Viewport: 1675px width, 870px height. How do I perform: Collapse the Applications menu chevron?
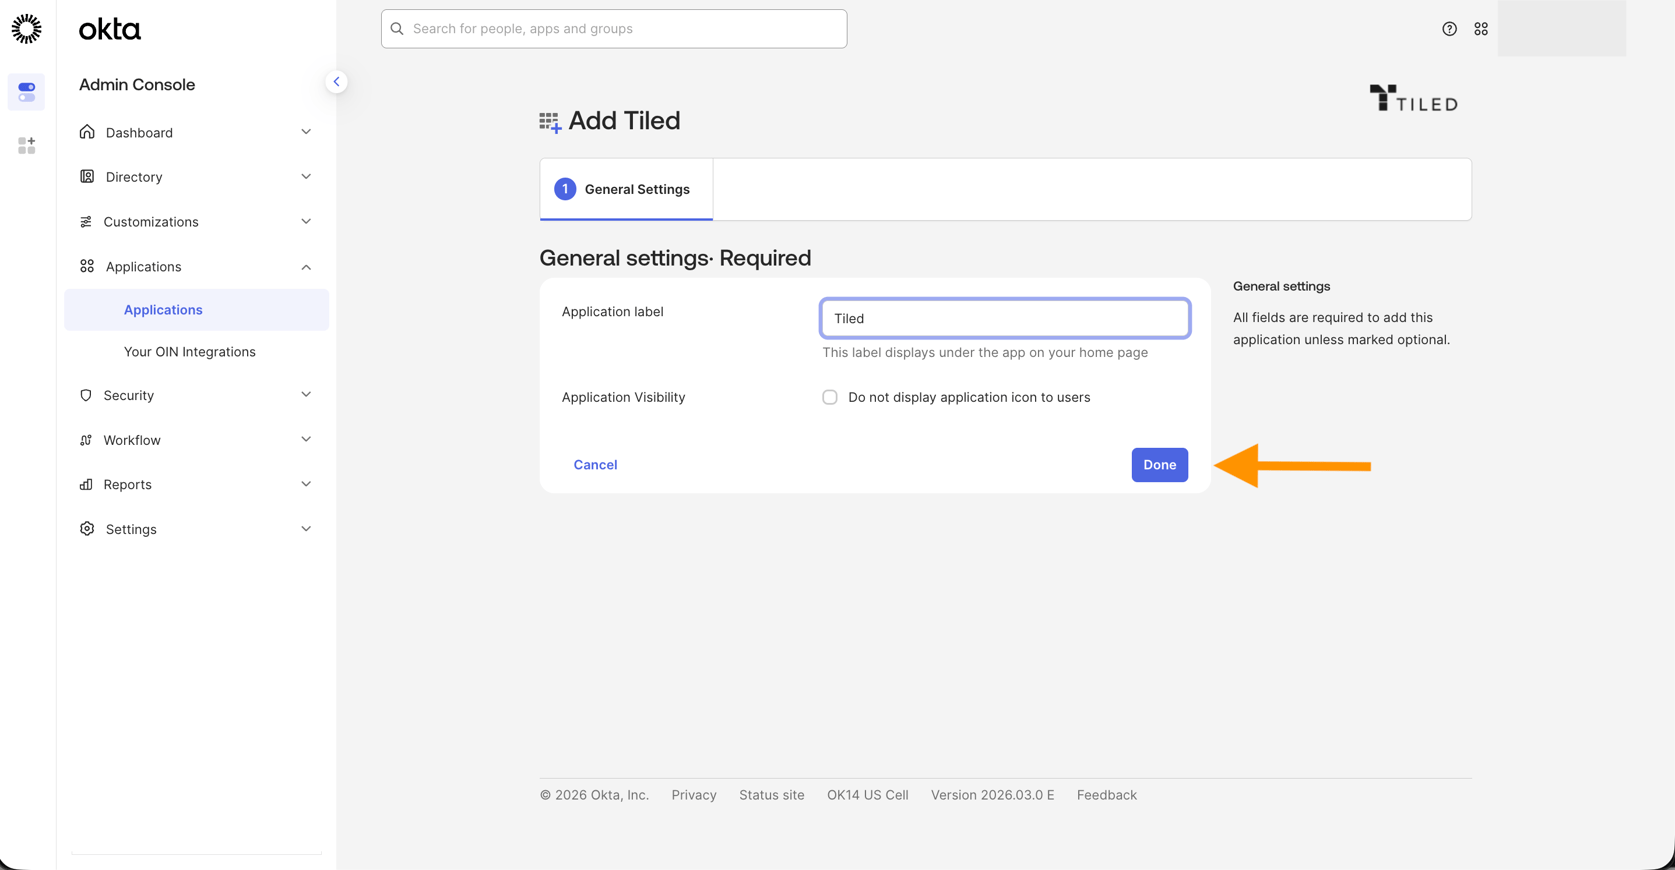pyautogui.click(x=306, y=267)
